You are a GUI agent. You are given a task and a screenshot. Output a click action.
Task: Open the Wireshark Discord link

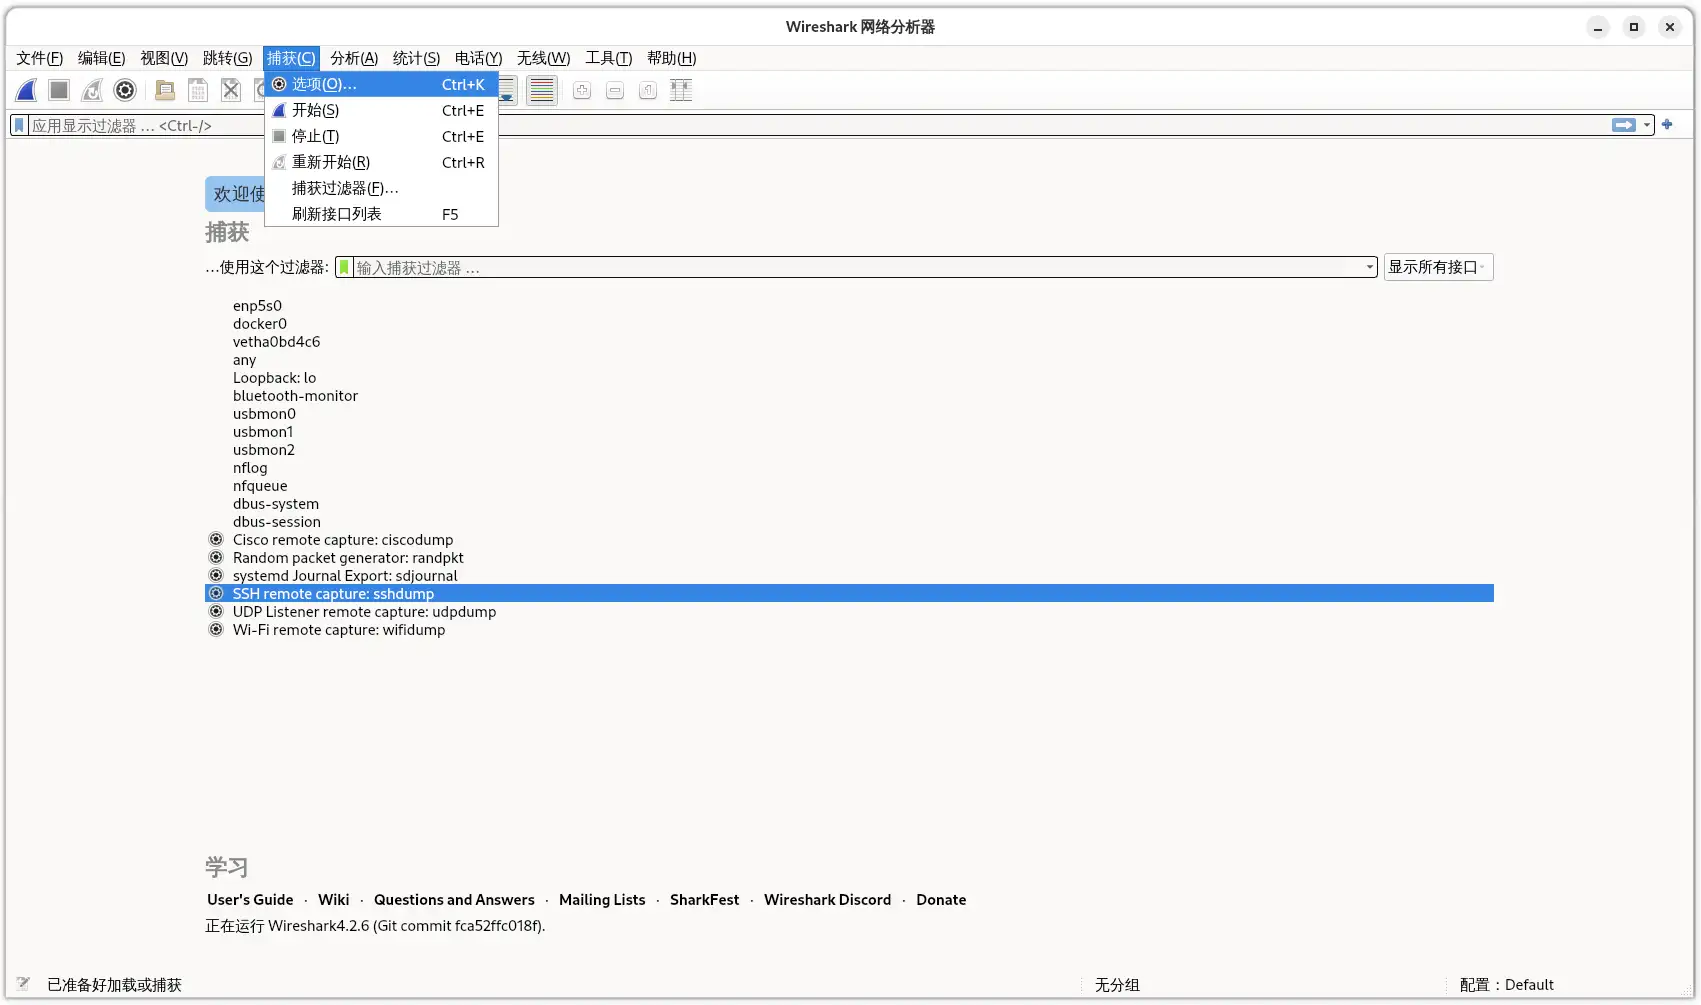(x=827, y=900)
